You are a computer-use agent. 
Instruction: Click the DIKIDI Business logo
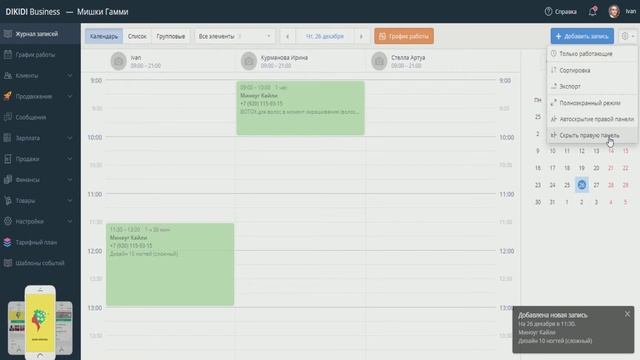33,12
